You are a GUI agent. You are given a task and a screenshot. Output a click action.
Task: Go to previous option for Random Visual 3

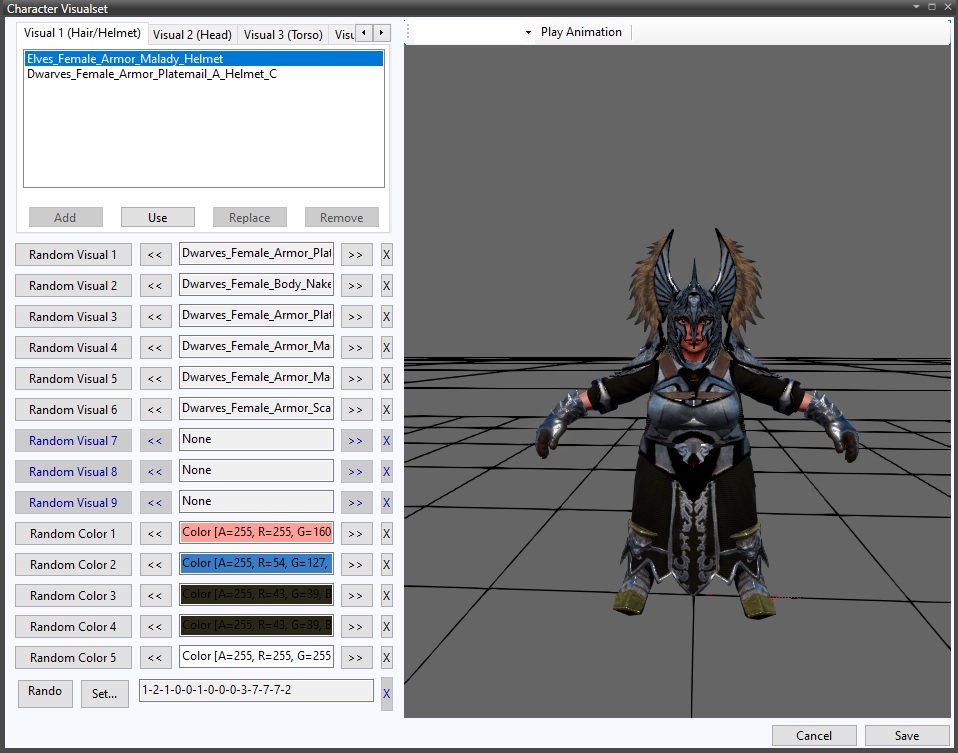[155, 317]
